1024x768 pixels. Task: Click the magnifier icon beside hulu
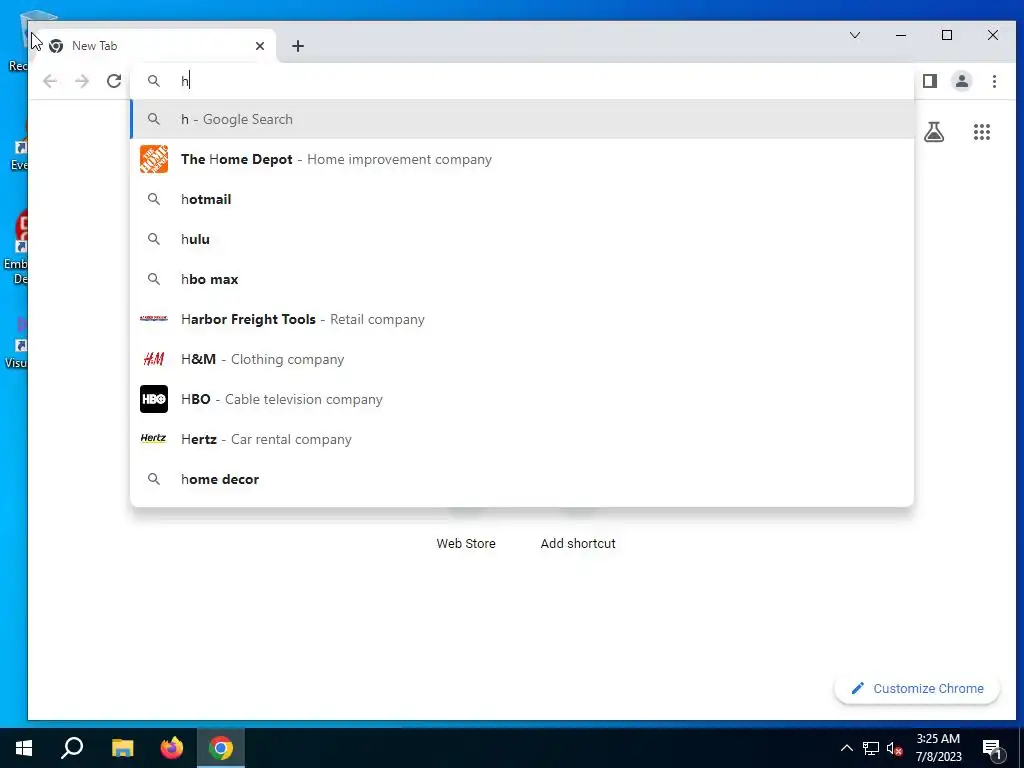(153, 239)
